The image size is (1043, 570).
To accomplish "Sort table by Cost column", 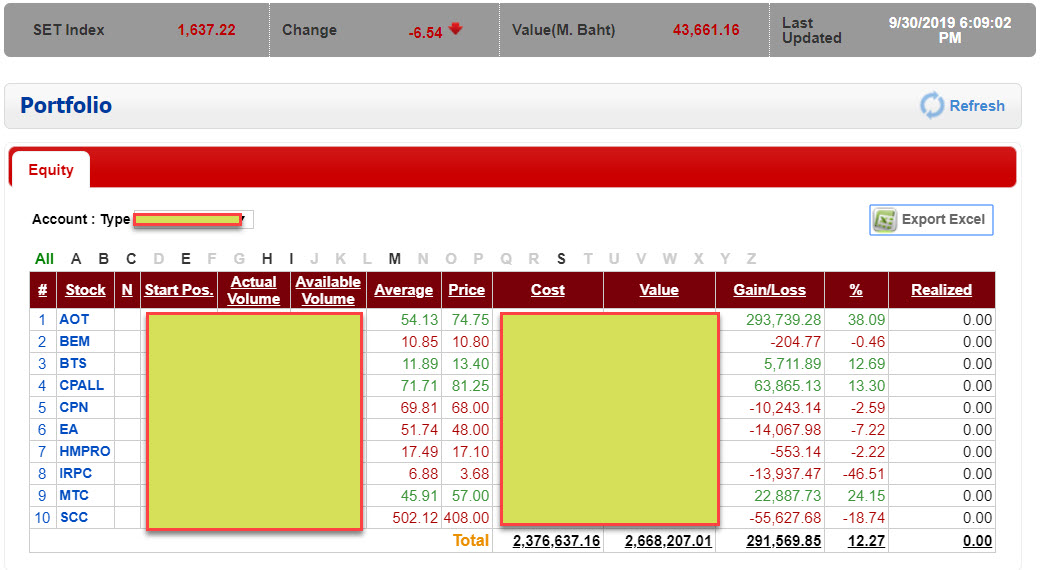I will tap(547, 290).
